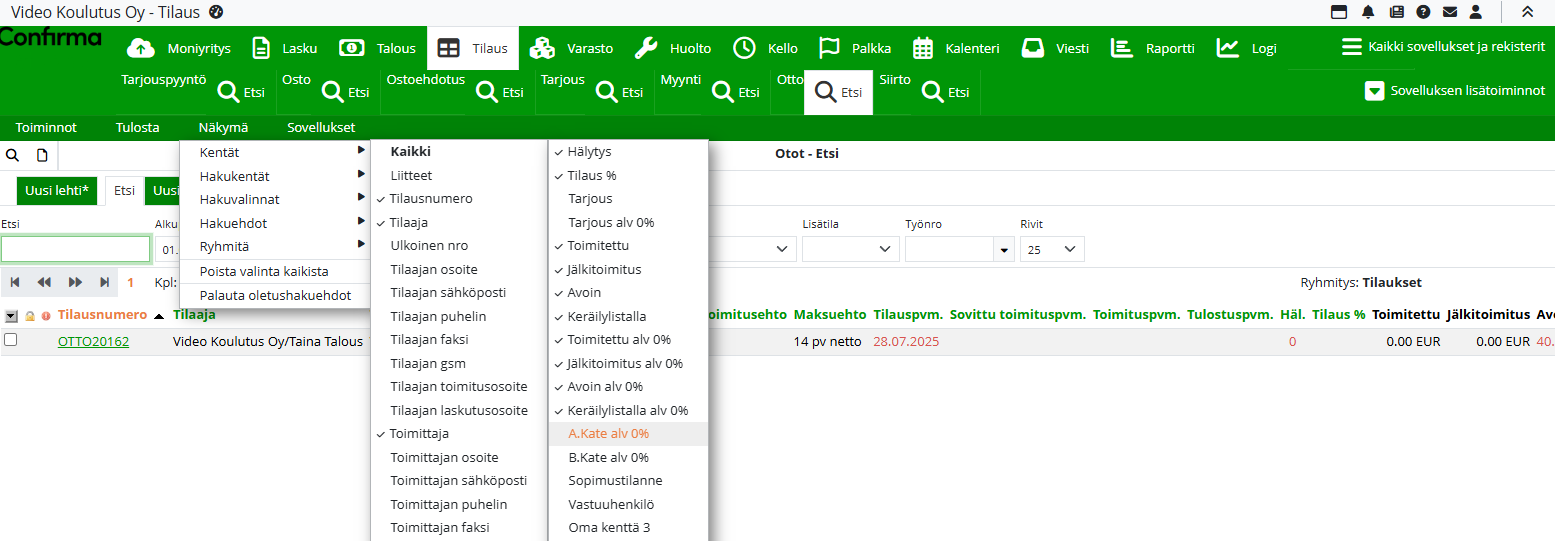Enable the A.Kate alv 0% column

click(608, 434)
